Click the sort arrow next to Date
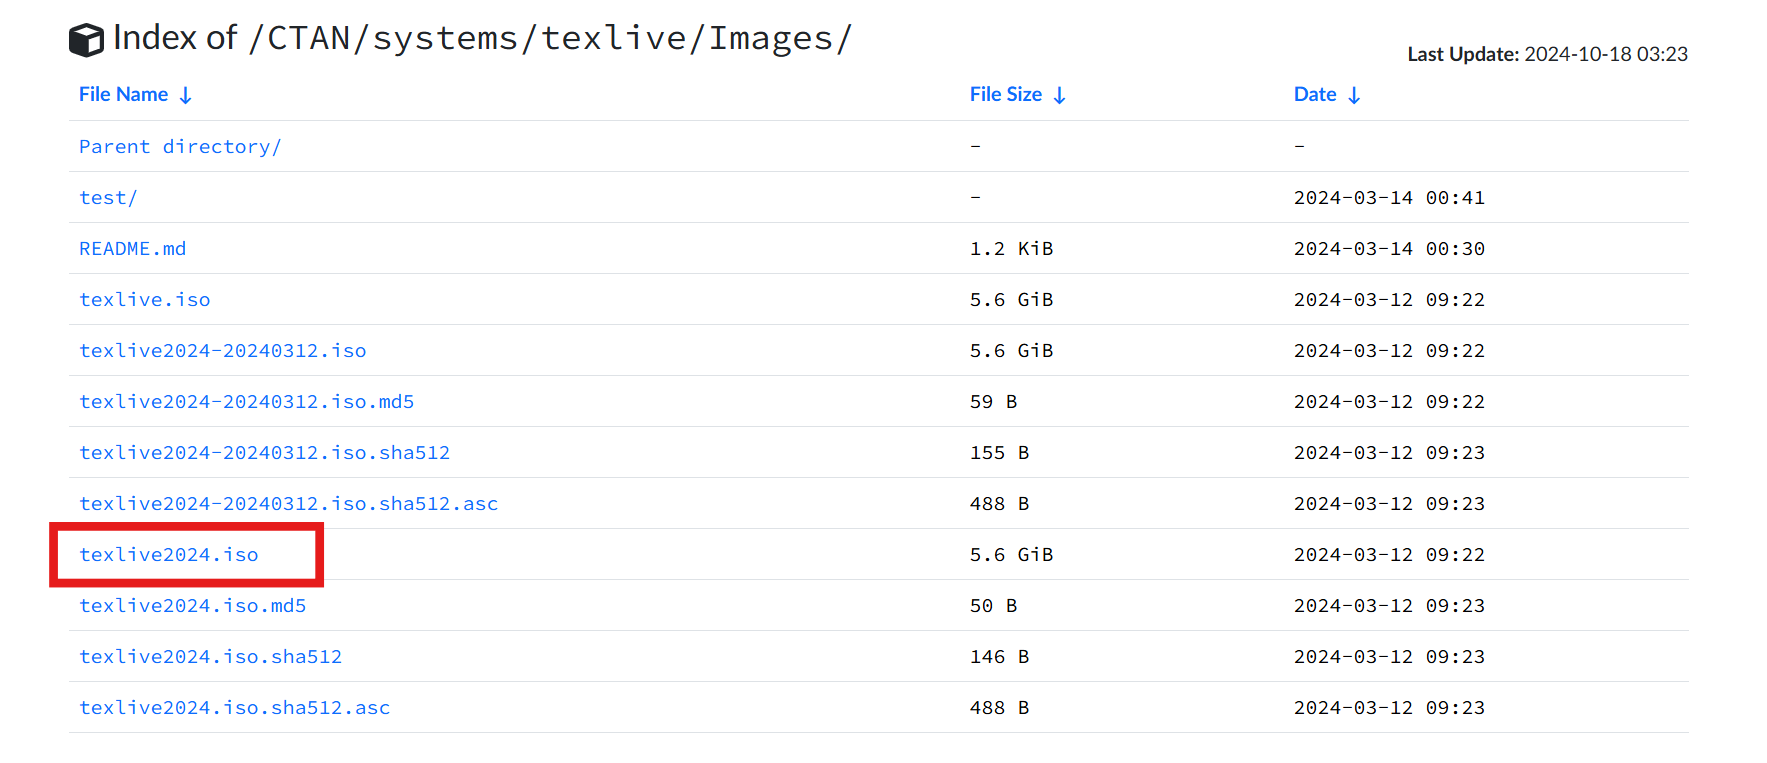Image resolution: width=1767 pixels, height=763 pixels. [x=1354, y=95]
